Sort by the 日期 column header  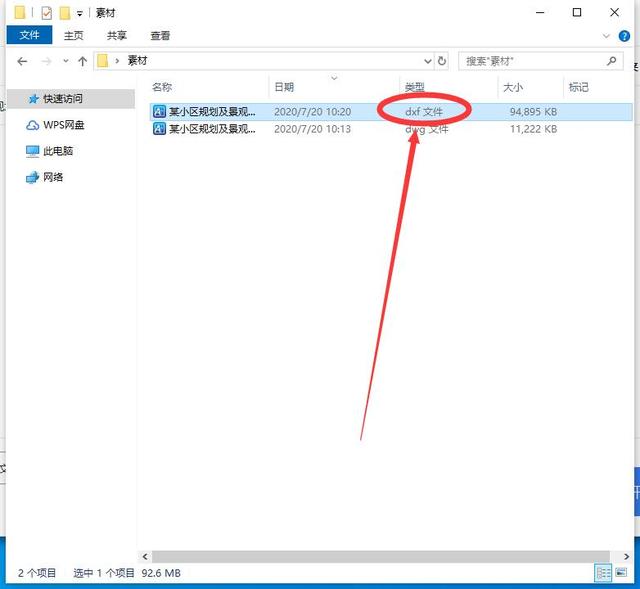pos(334,87)
